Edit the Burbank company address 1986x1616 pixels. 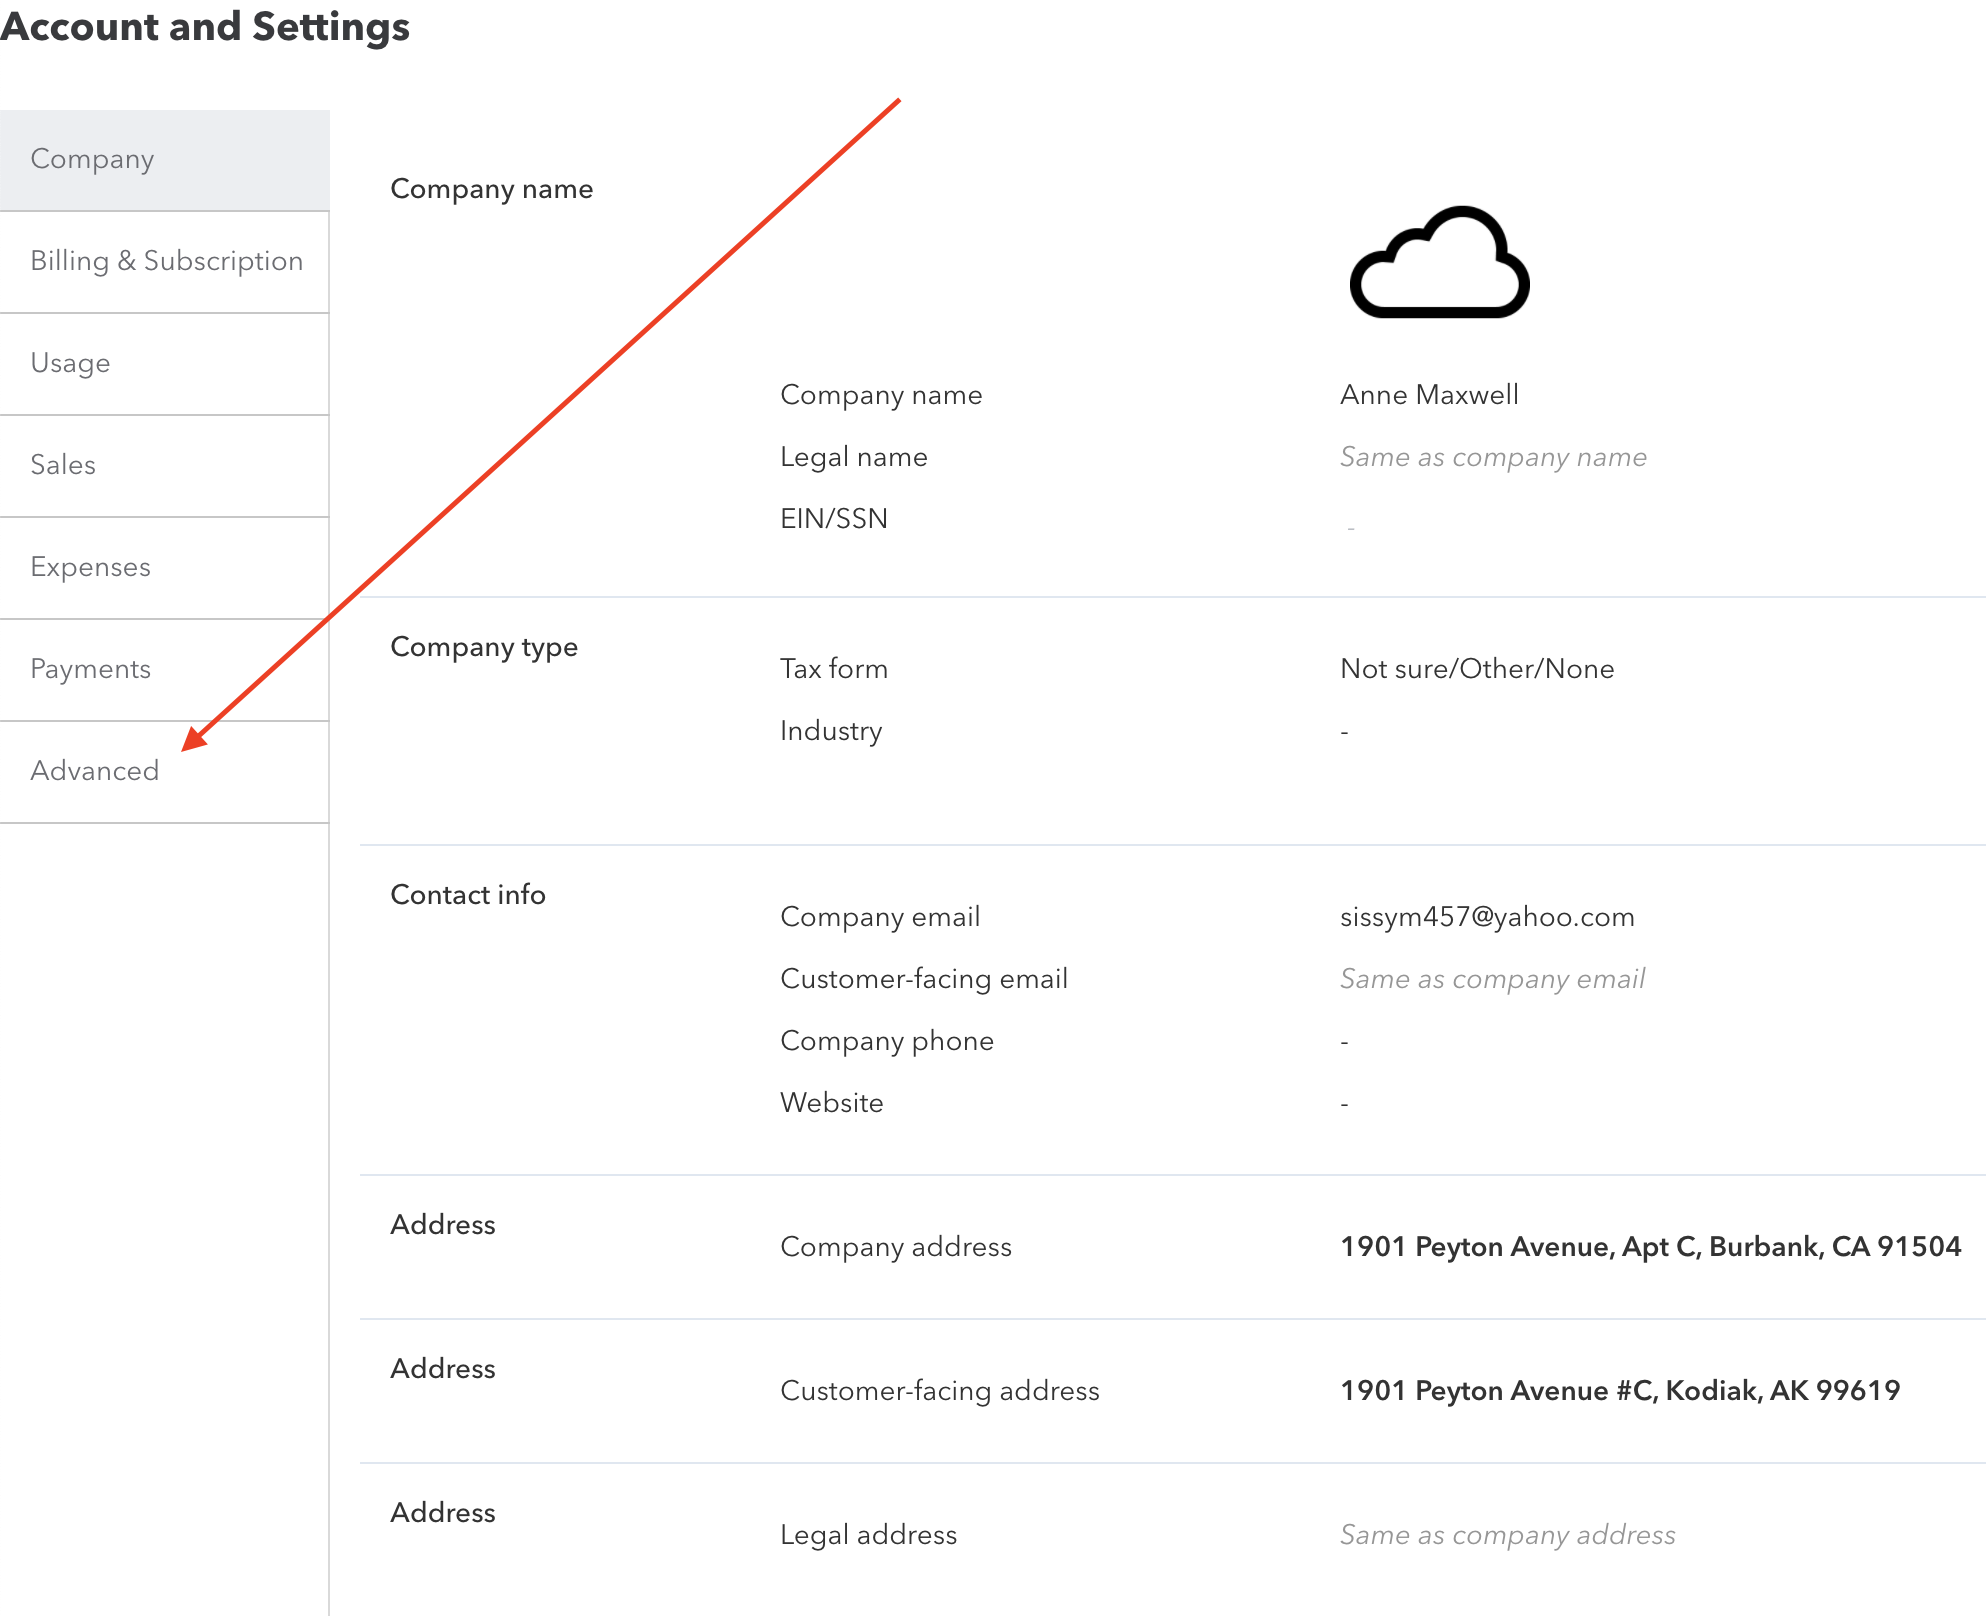tap(1651, 1247)
